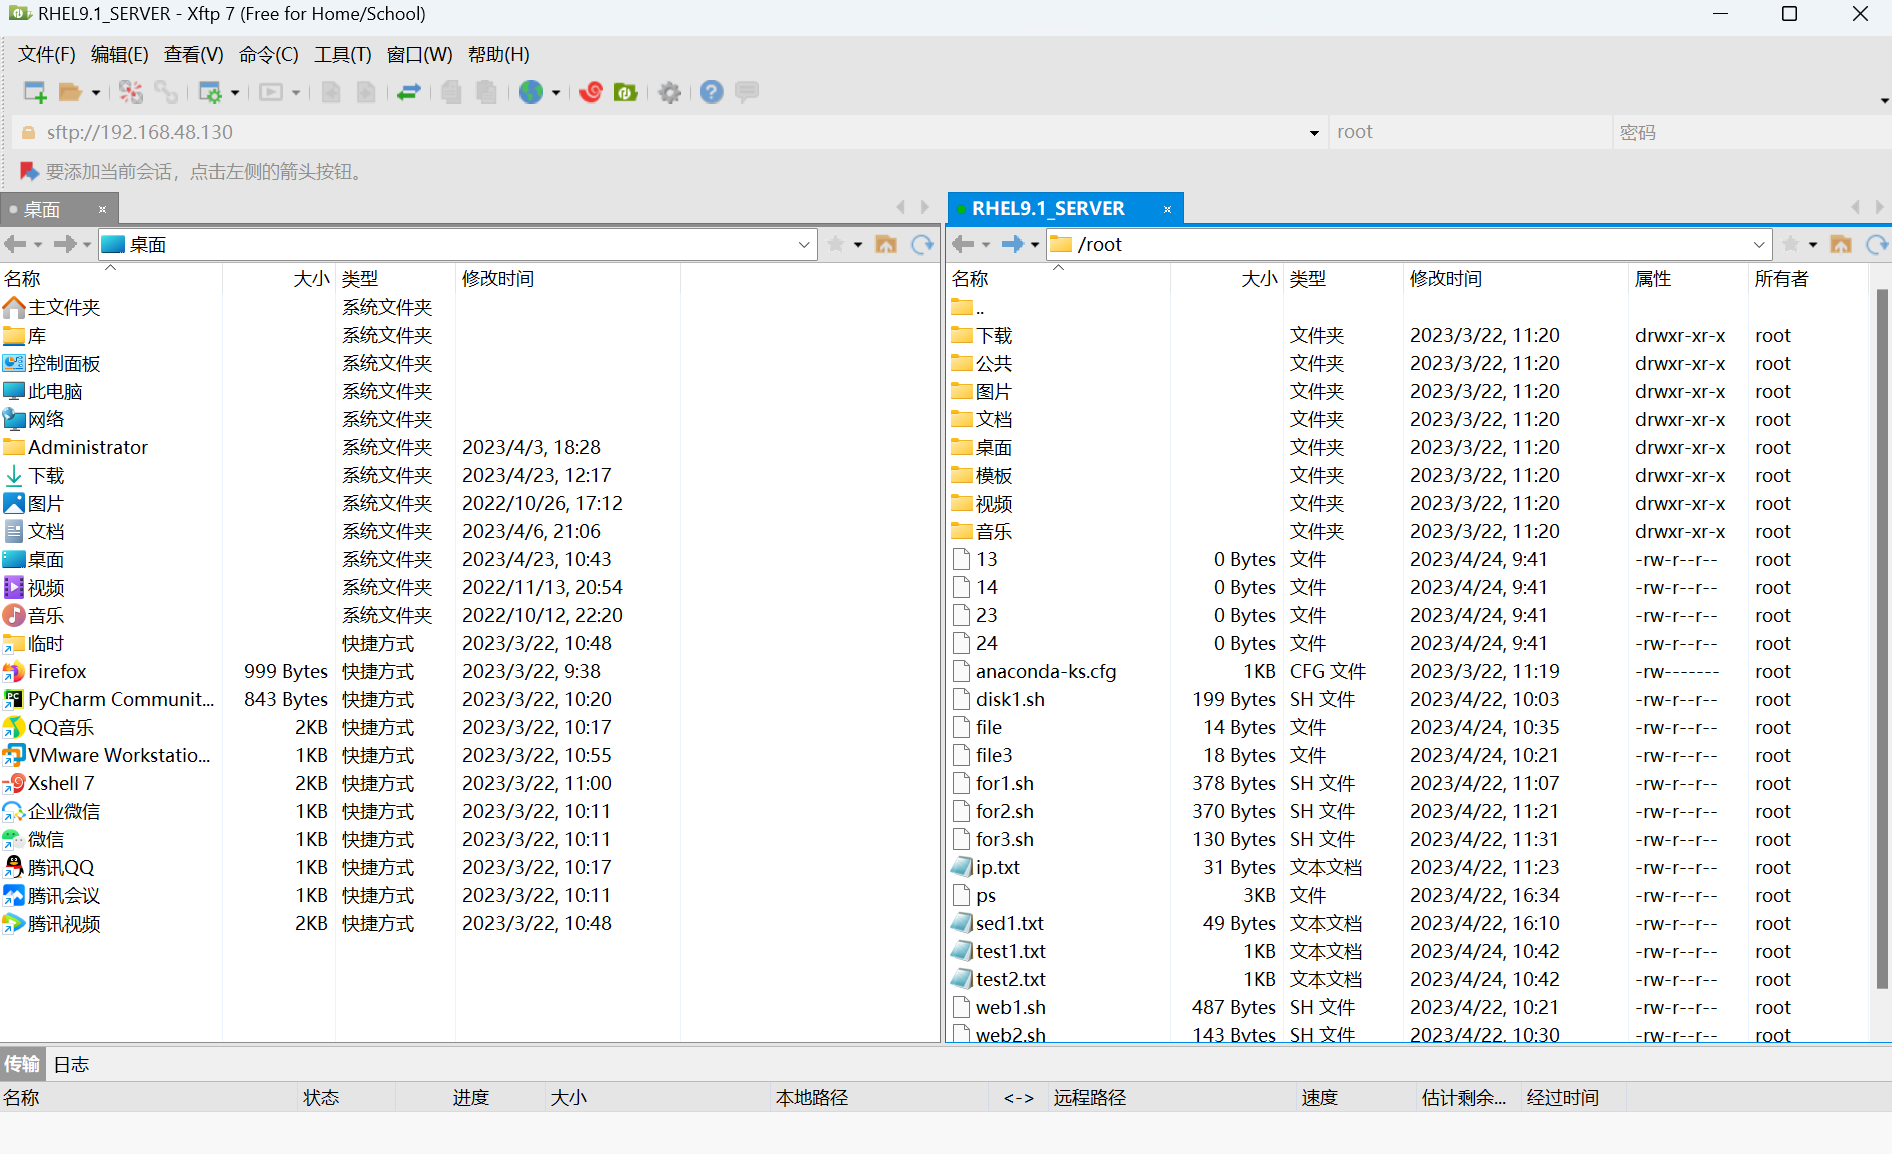Image resolution: width=1892 pixels, height=1154 pixels.
Task: Sort remote files by 属性 column
Action: [1688, 279]
